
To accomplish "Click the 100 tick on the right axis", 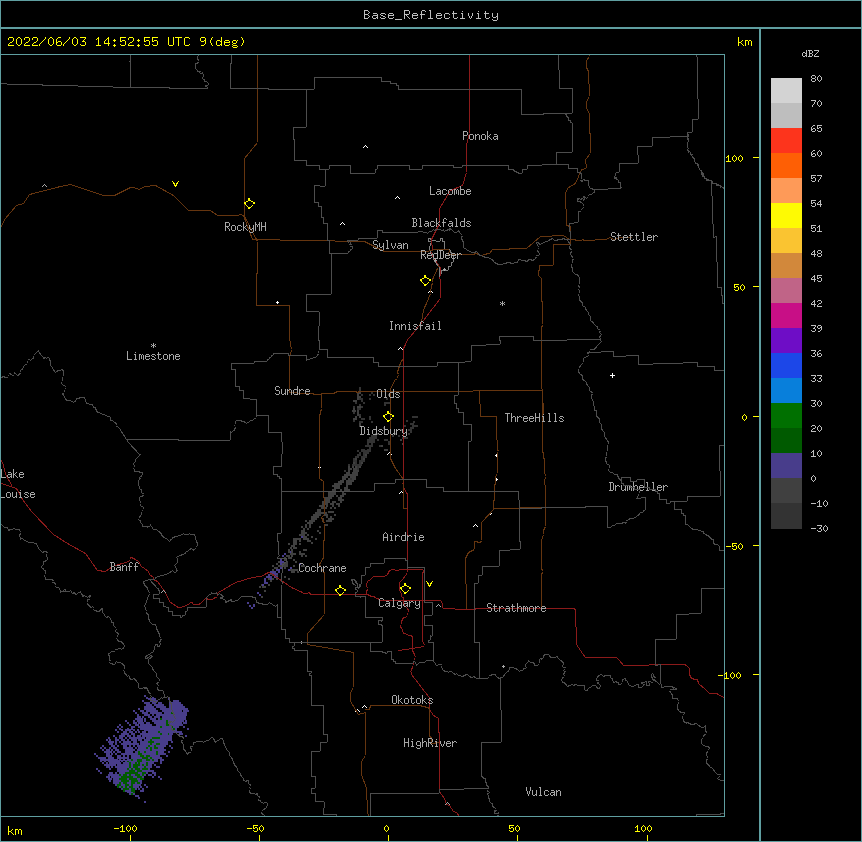I will [x=734, y=158].
